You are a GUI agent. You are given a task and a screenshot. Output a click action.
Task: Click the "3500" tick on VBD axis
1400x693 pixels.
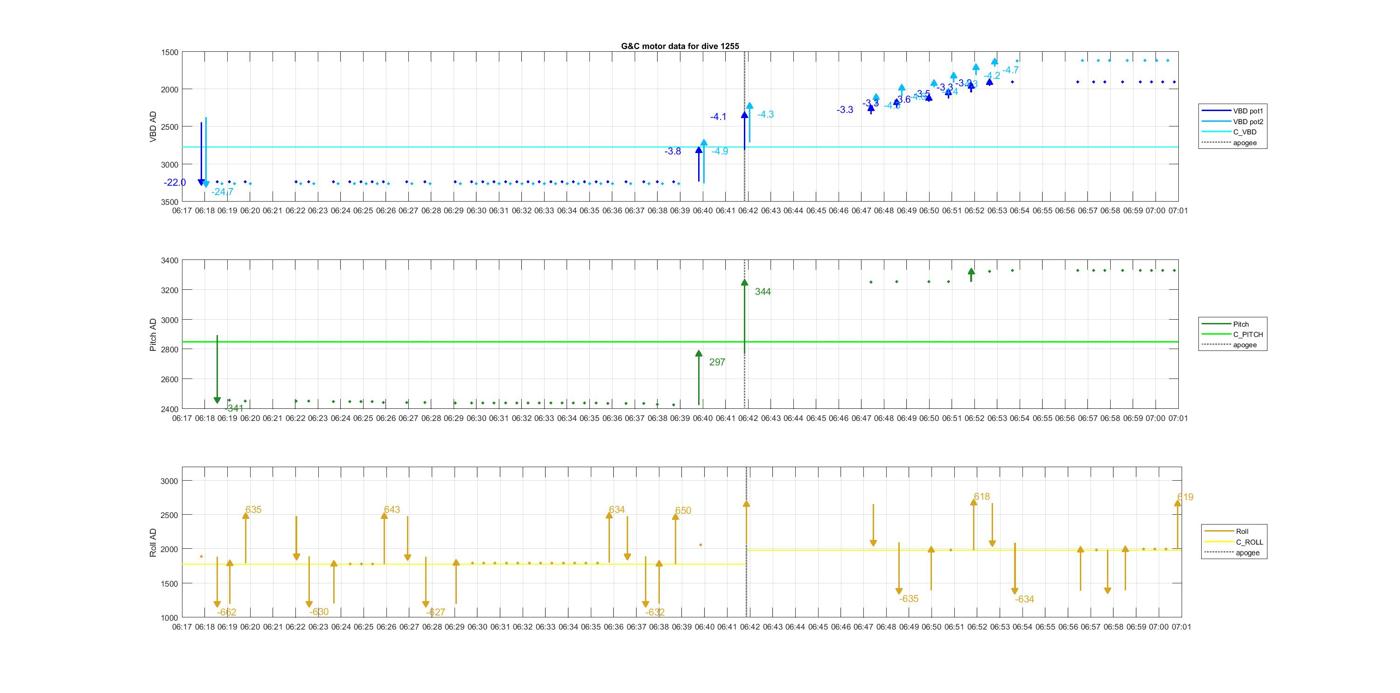[x=170, y=202]
